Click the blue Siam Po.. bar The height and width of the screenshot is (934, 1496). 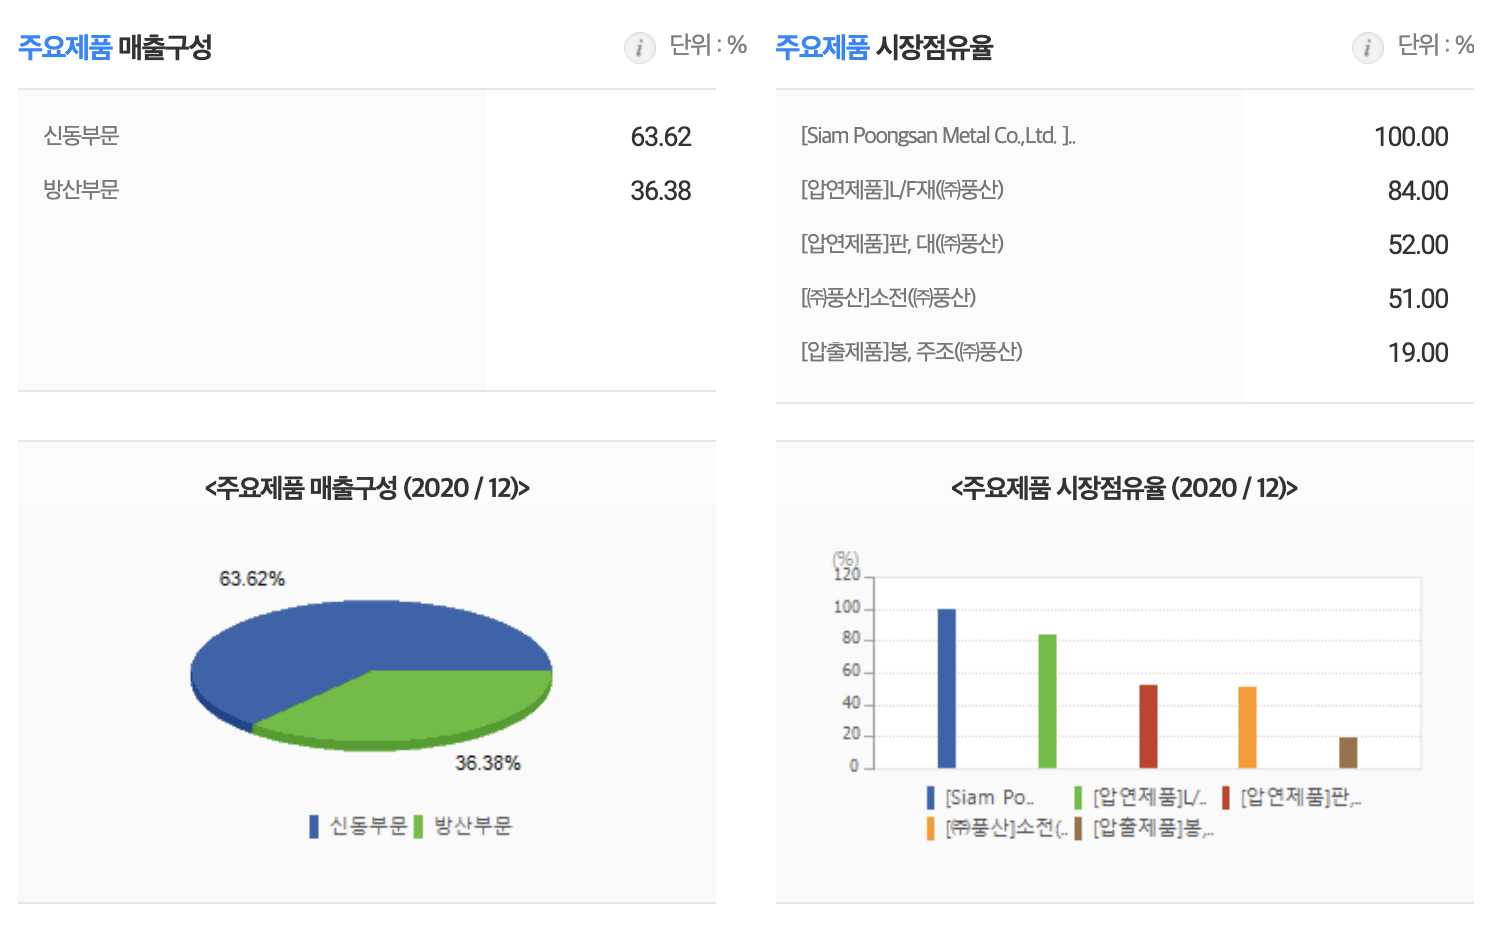pos(946,688)
